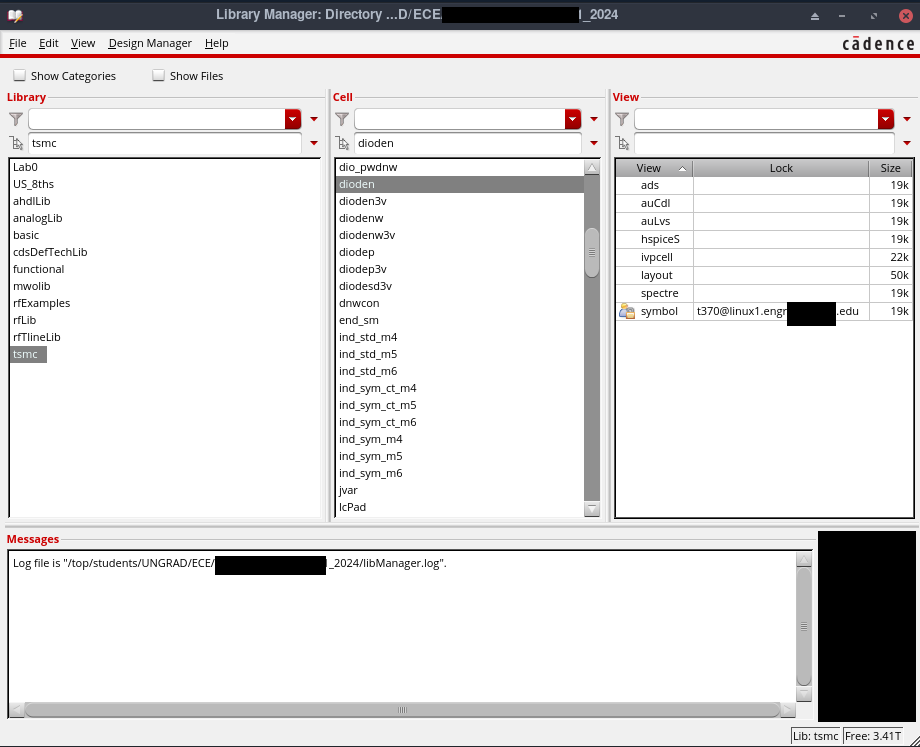Click the Cell list vertical scrollbar thumb
The width and height of the screenshot is (920, 747).
592,252
